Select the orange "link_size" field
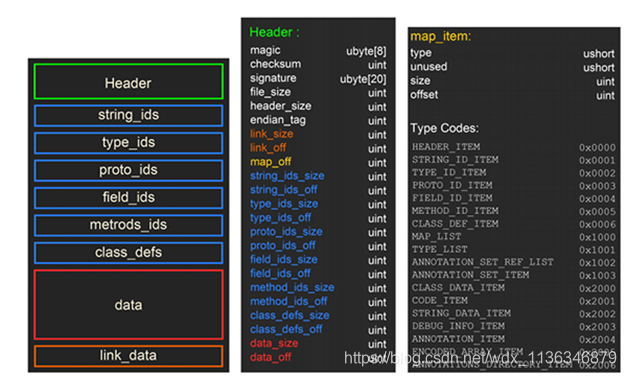The width and height of the screenshot is (627, 377). click(272, 134)
